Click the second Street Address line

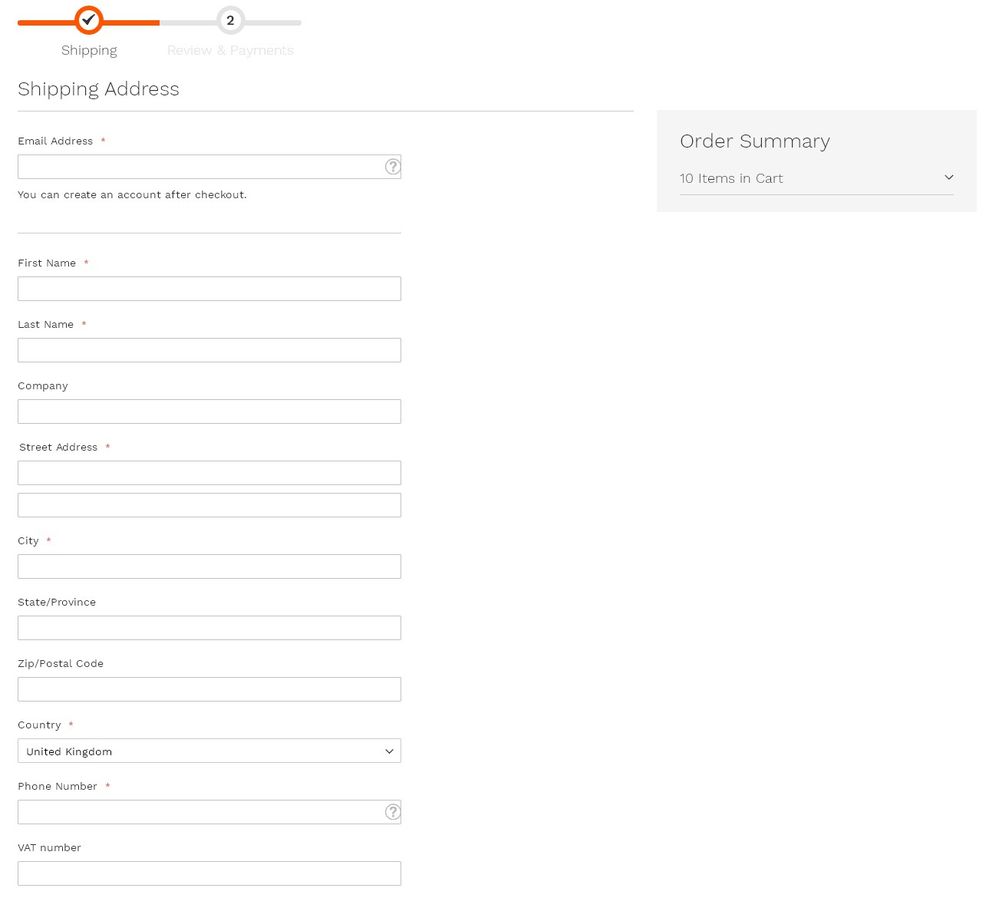tap(209, 505)
